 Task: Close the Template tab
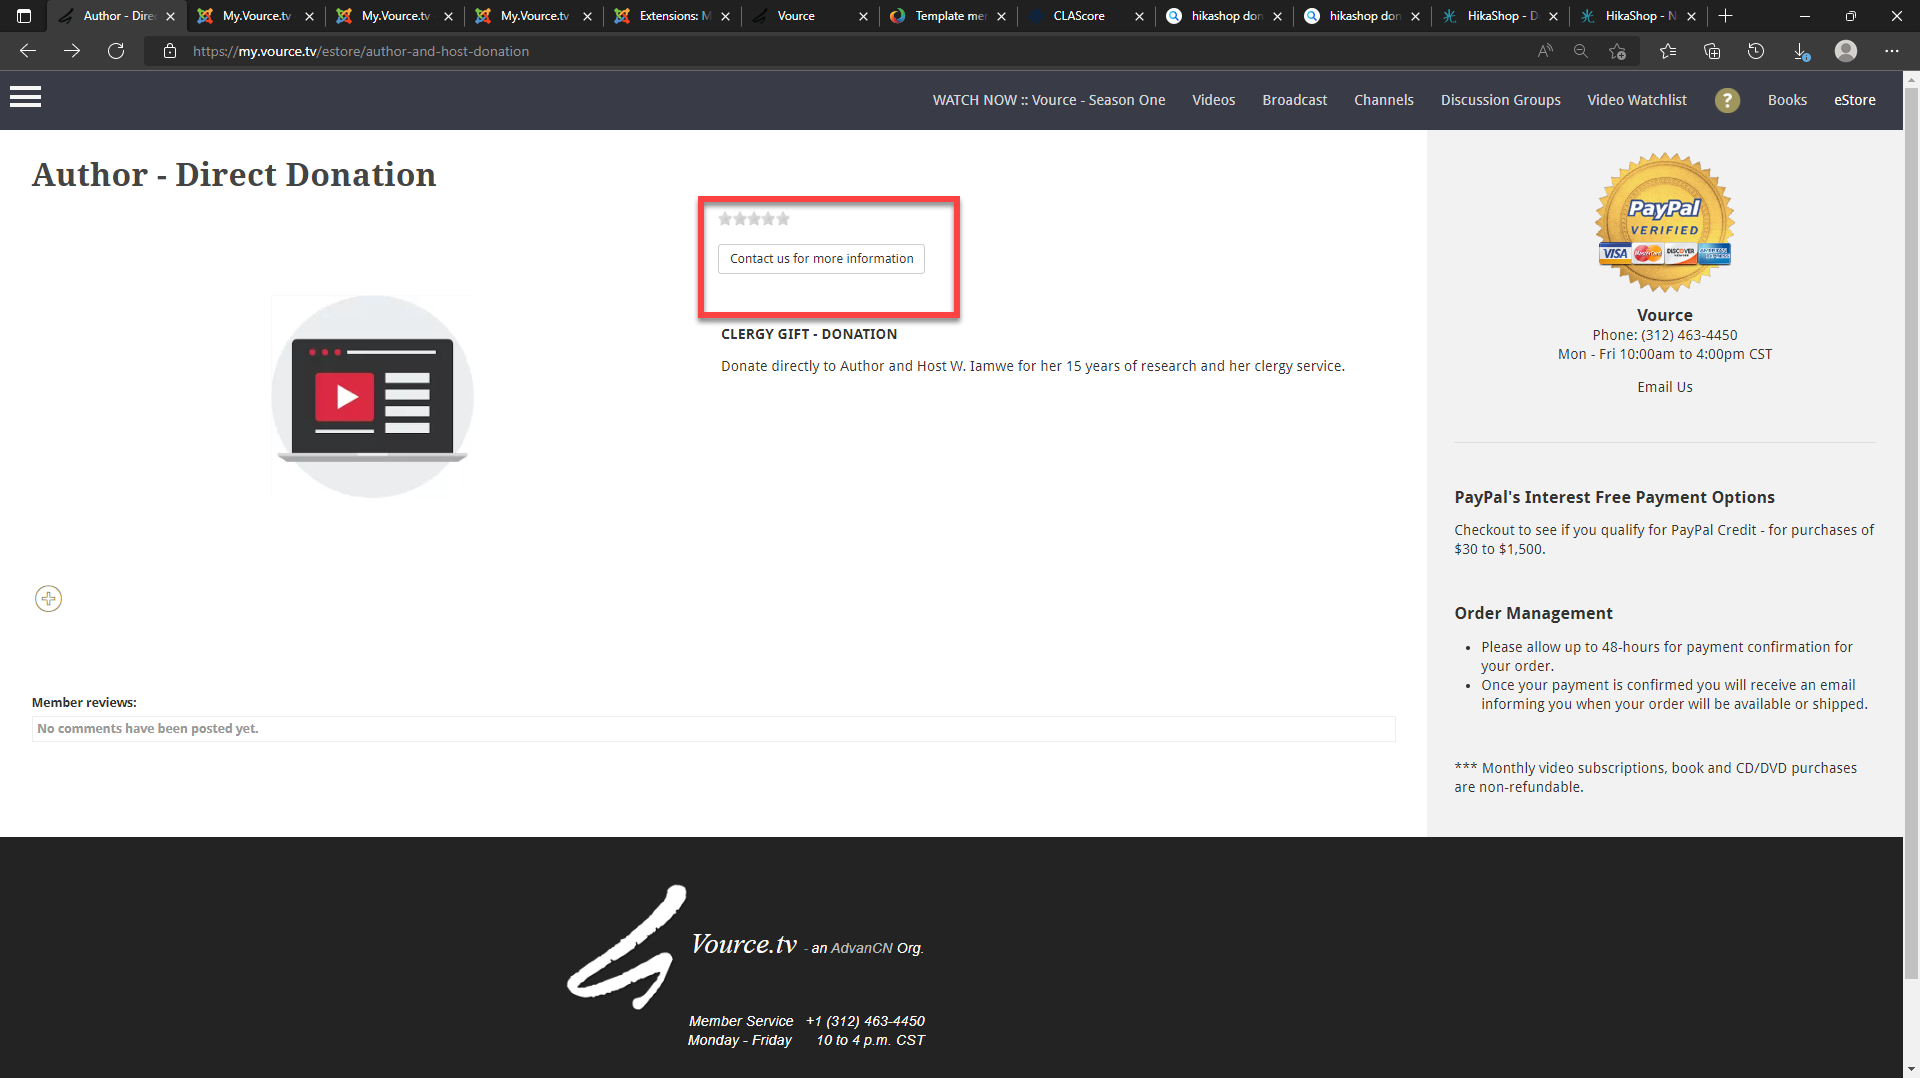click(x=1001, y=16)
